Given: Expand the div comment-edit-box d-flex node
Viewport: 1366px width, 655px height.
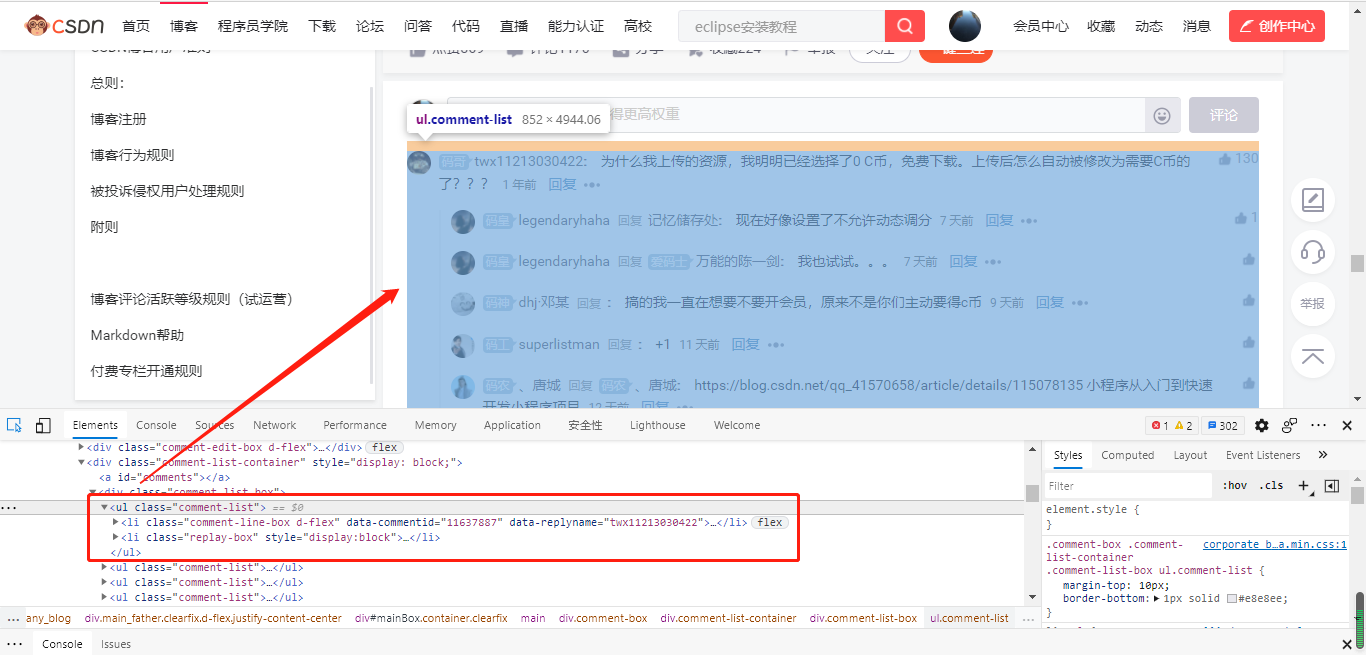Looking at the screenshot, I should (82, 447).
